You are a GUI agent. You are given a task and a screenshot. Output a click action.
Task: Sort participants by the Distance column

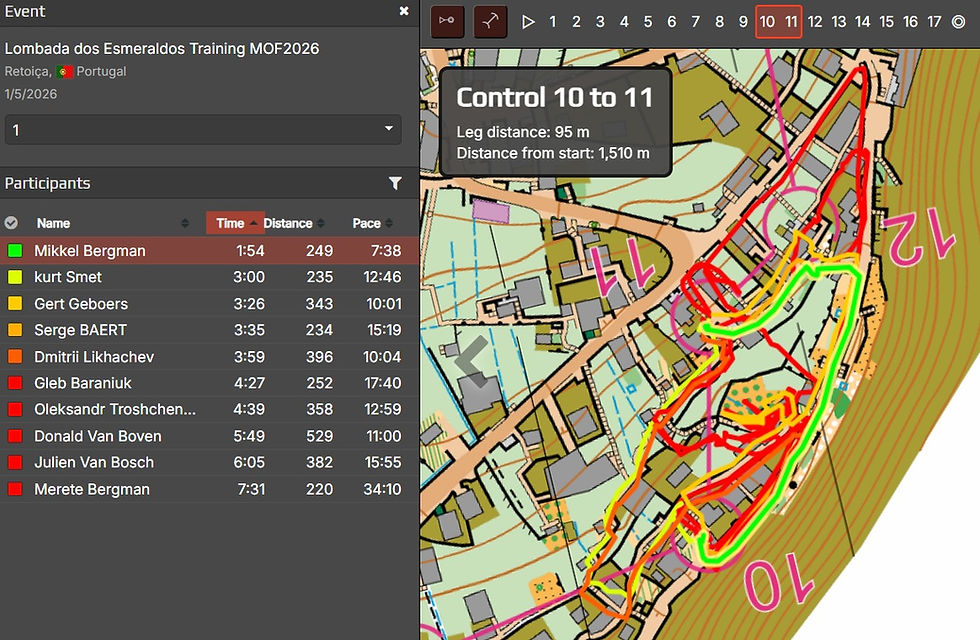pos(288,223)
